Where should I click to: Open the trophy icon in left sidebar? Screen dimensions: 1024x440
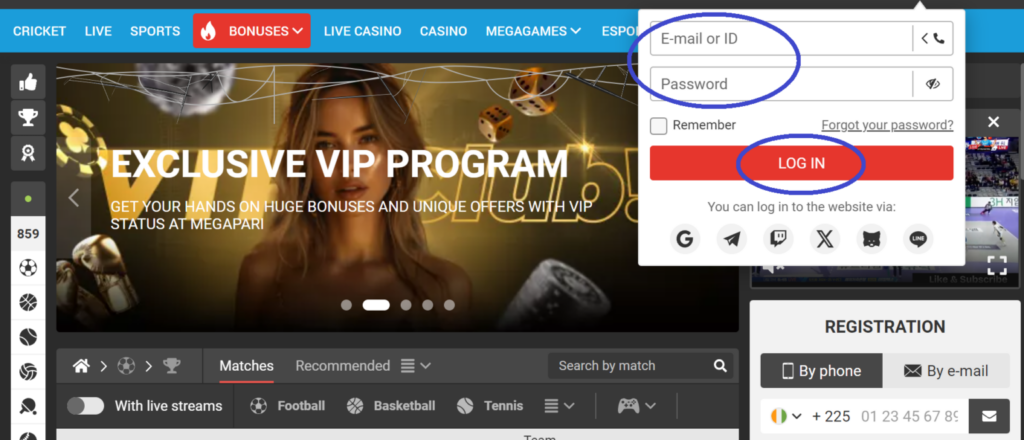click(x=28, y=118)
